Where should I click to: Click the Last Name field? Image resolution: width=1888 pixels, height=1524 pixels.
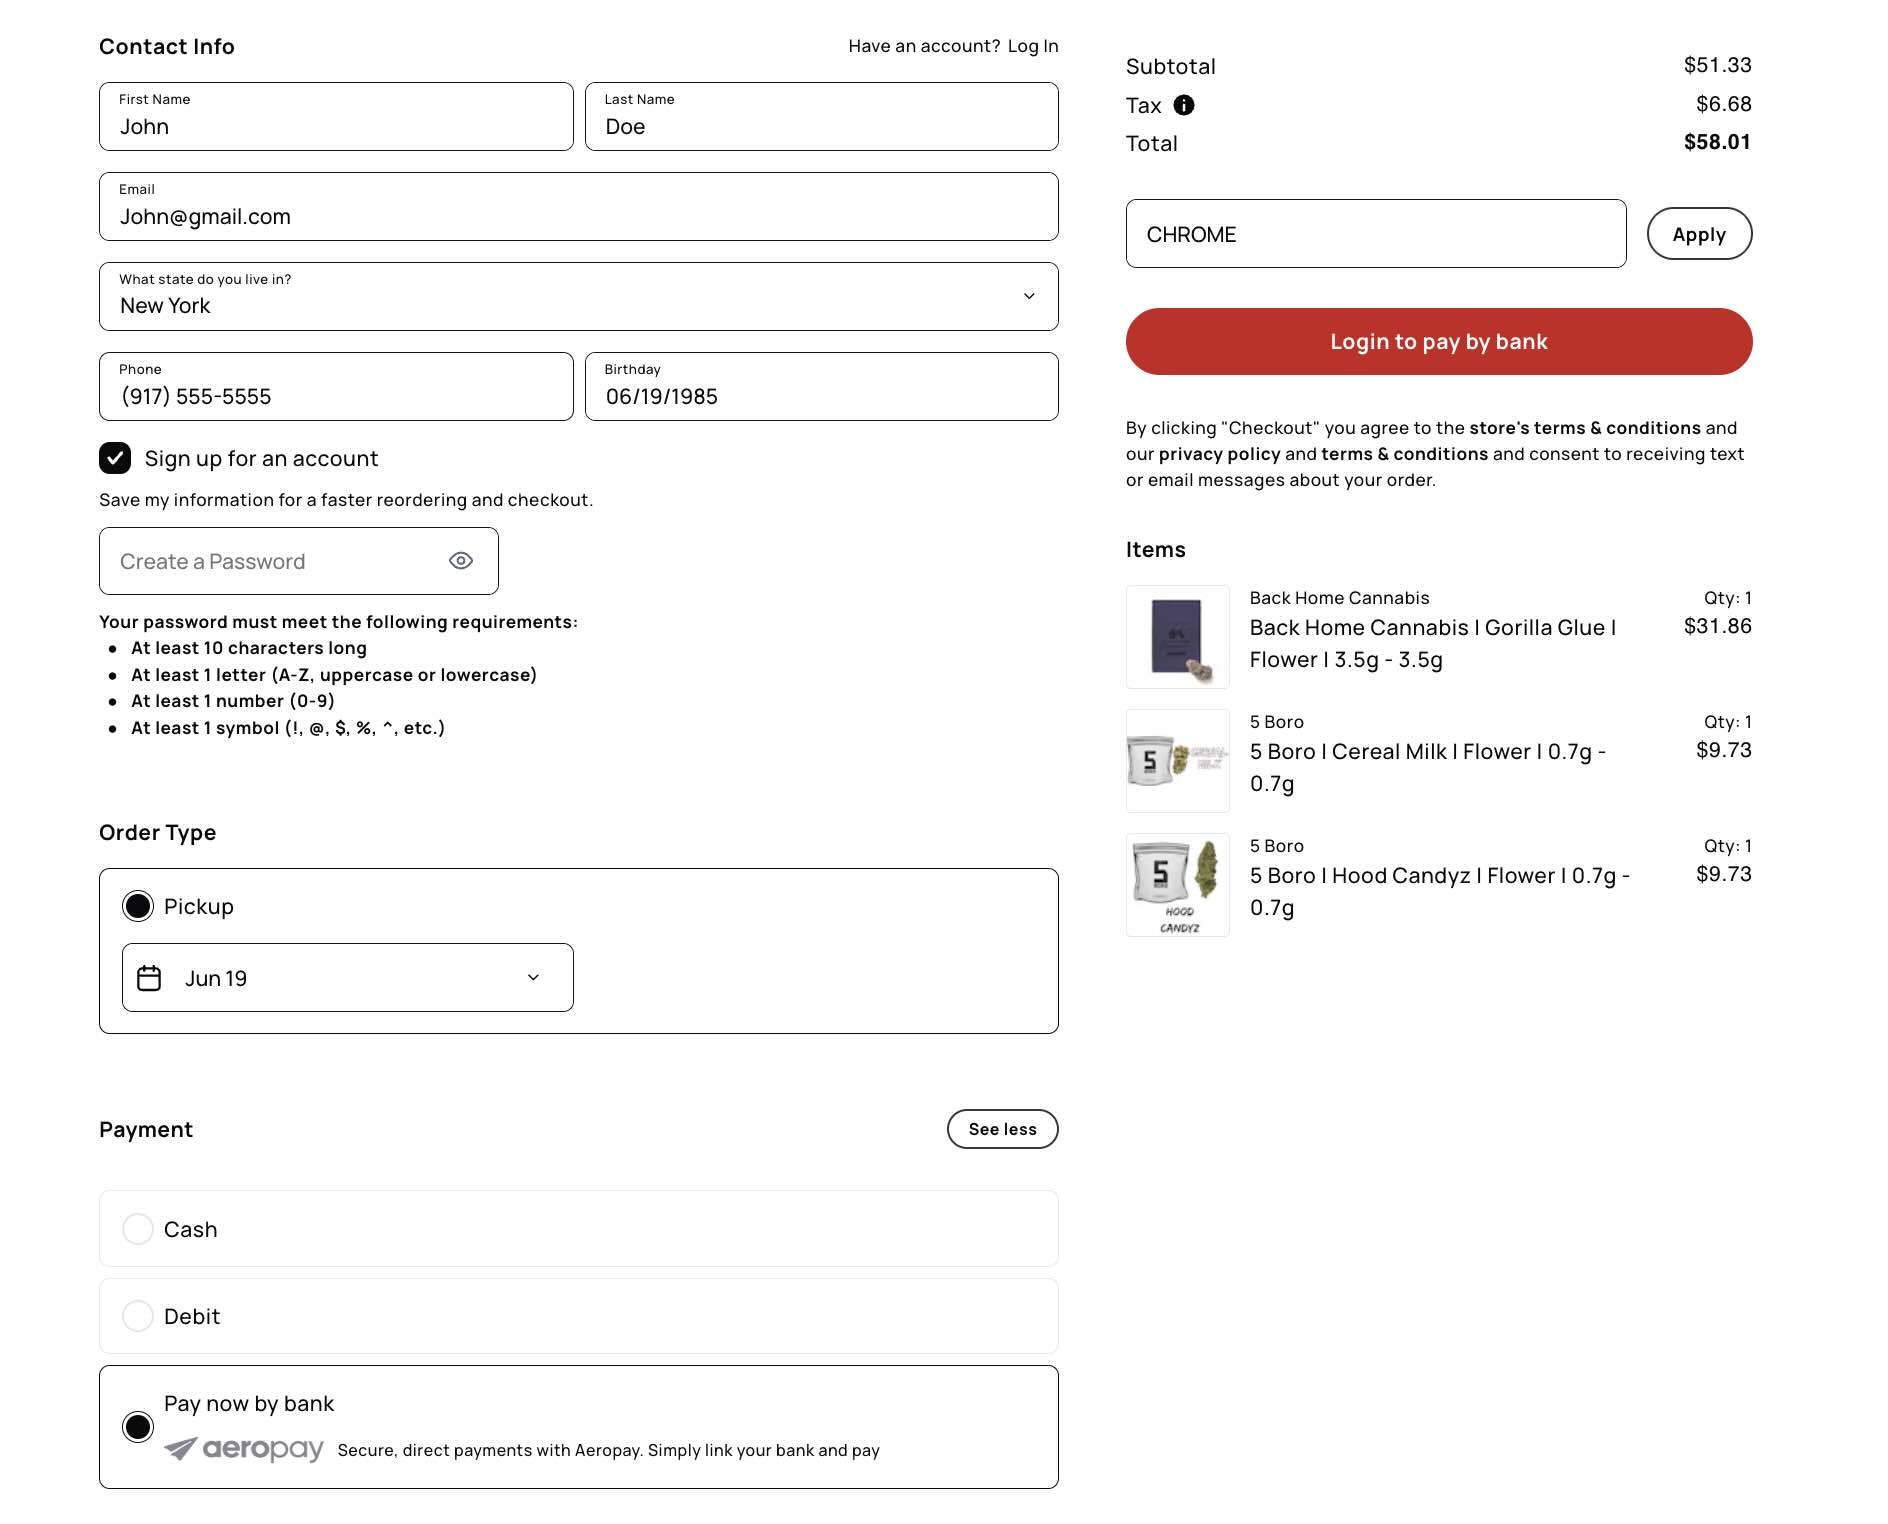point(822,117)
